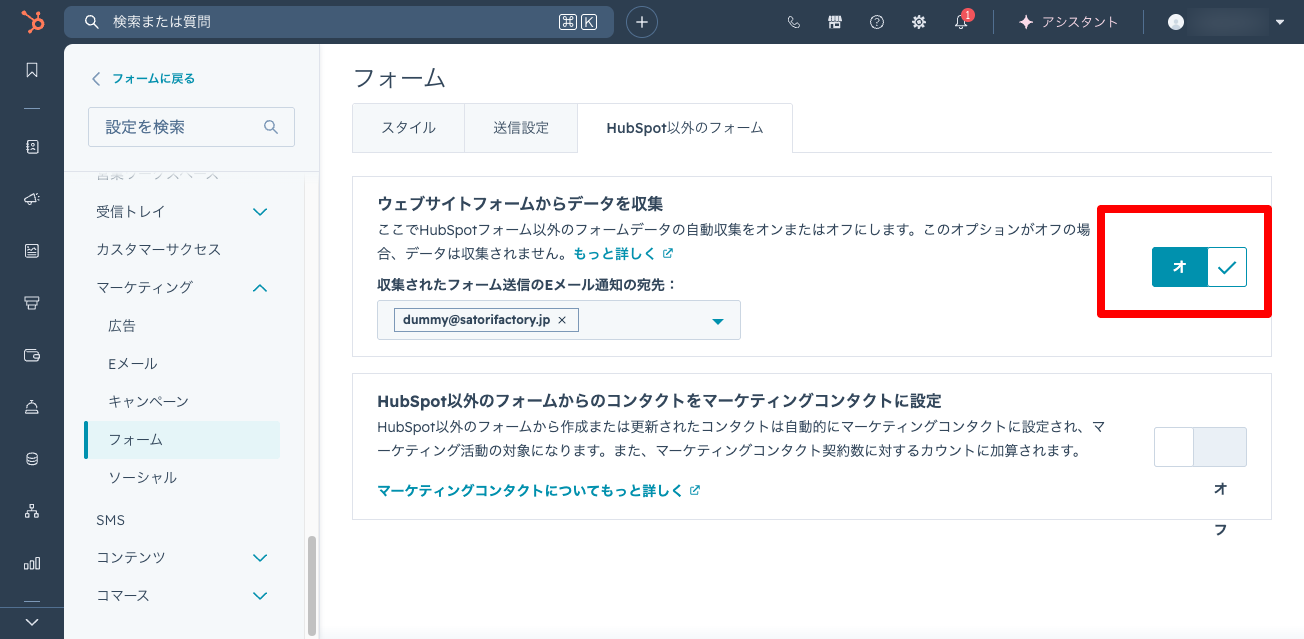
Task: Open Eメール settings item
Action: pos(133,363)
